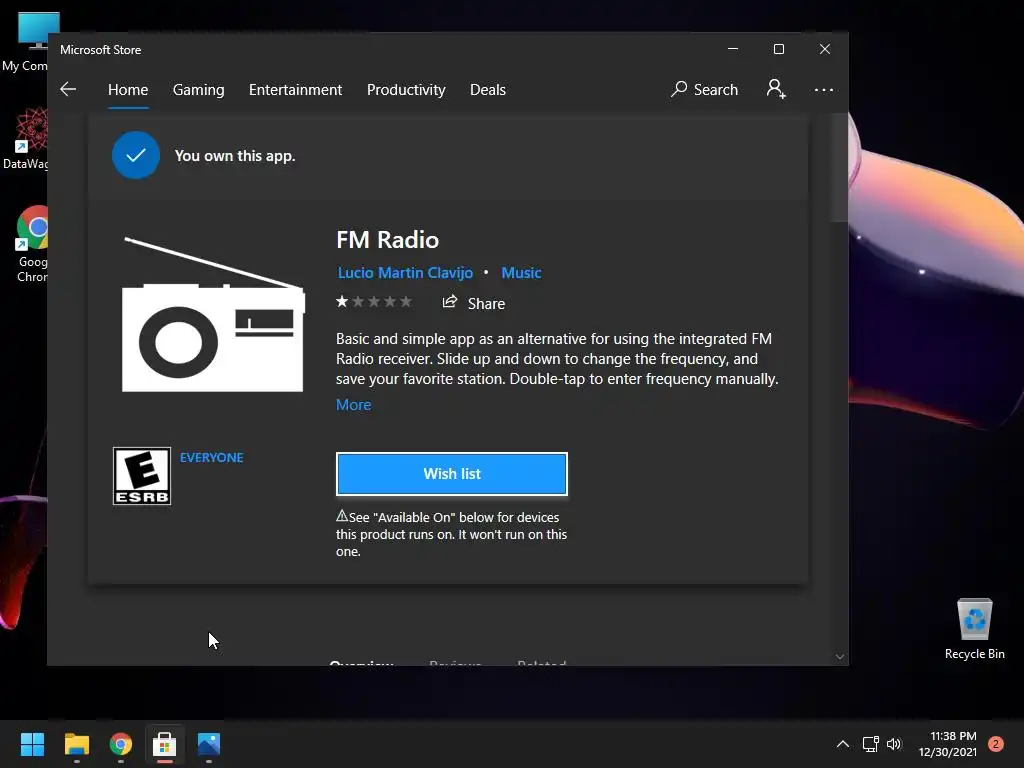
Task: Click the scrollbar down arrow in Store
Action: [840, 657]
